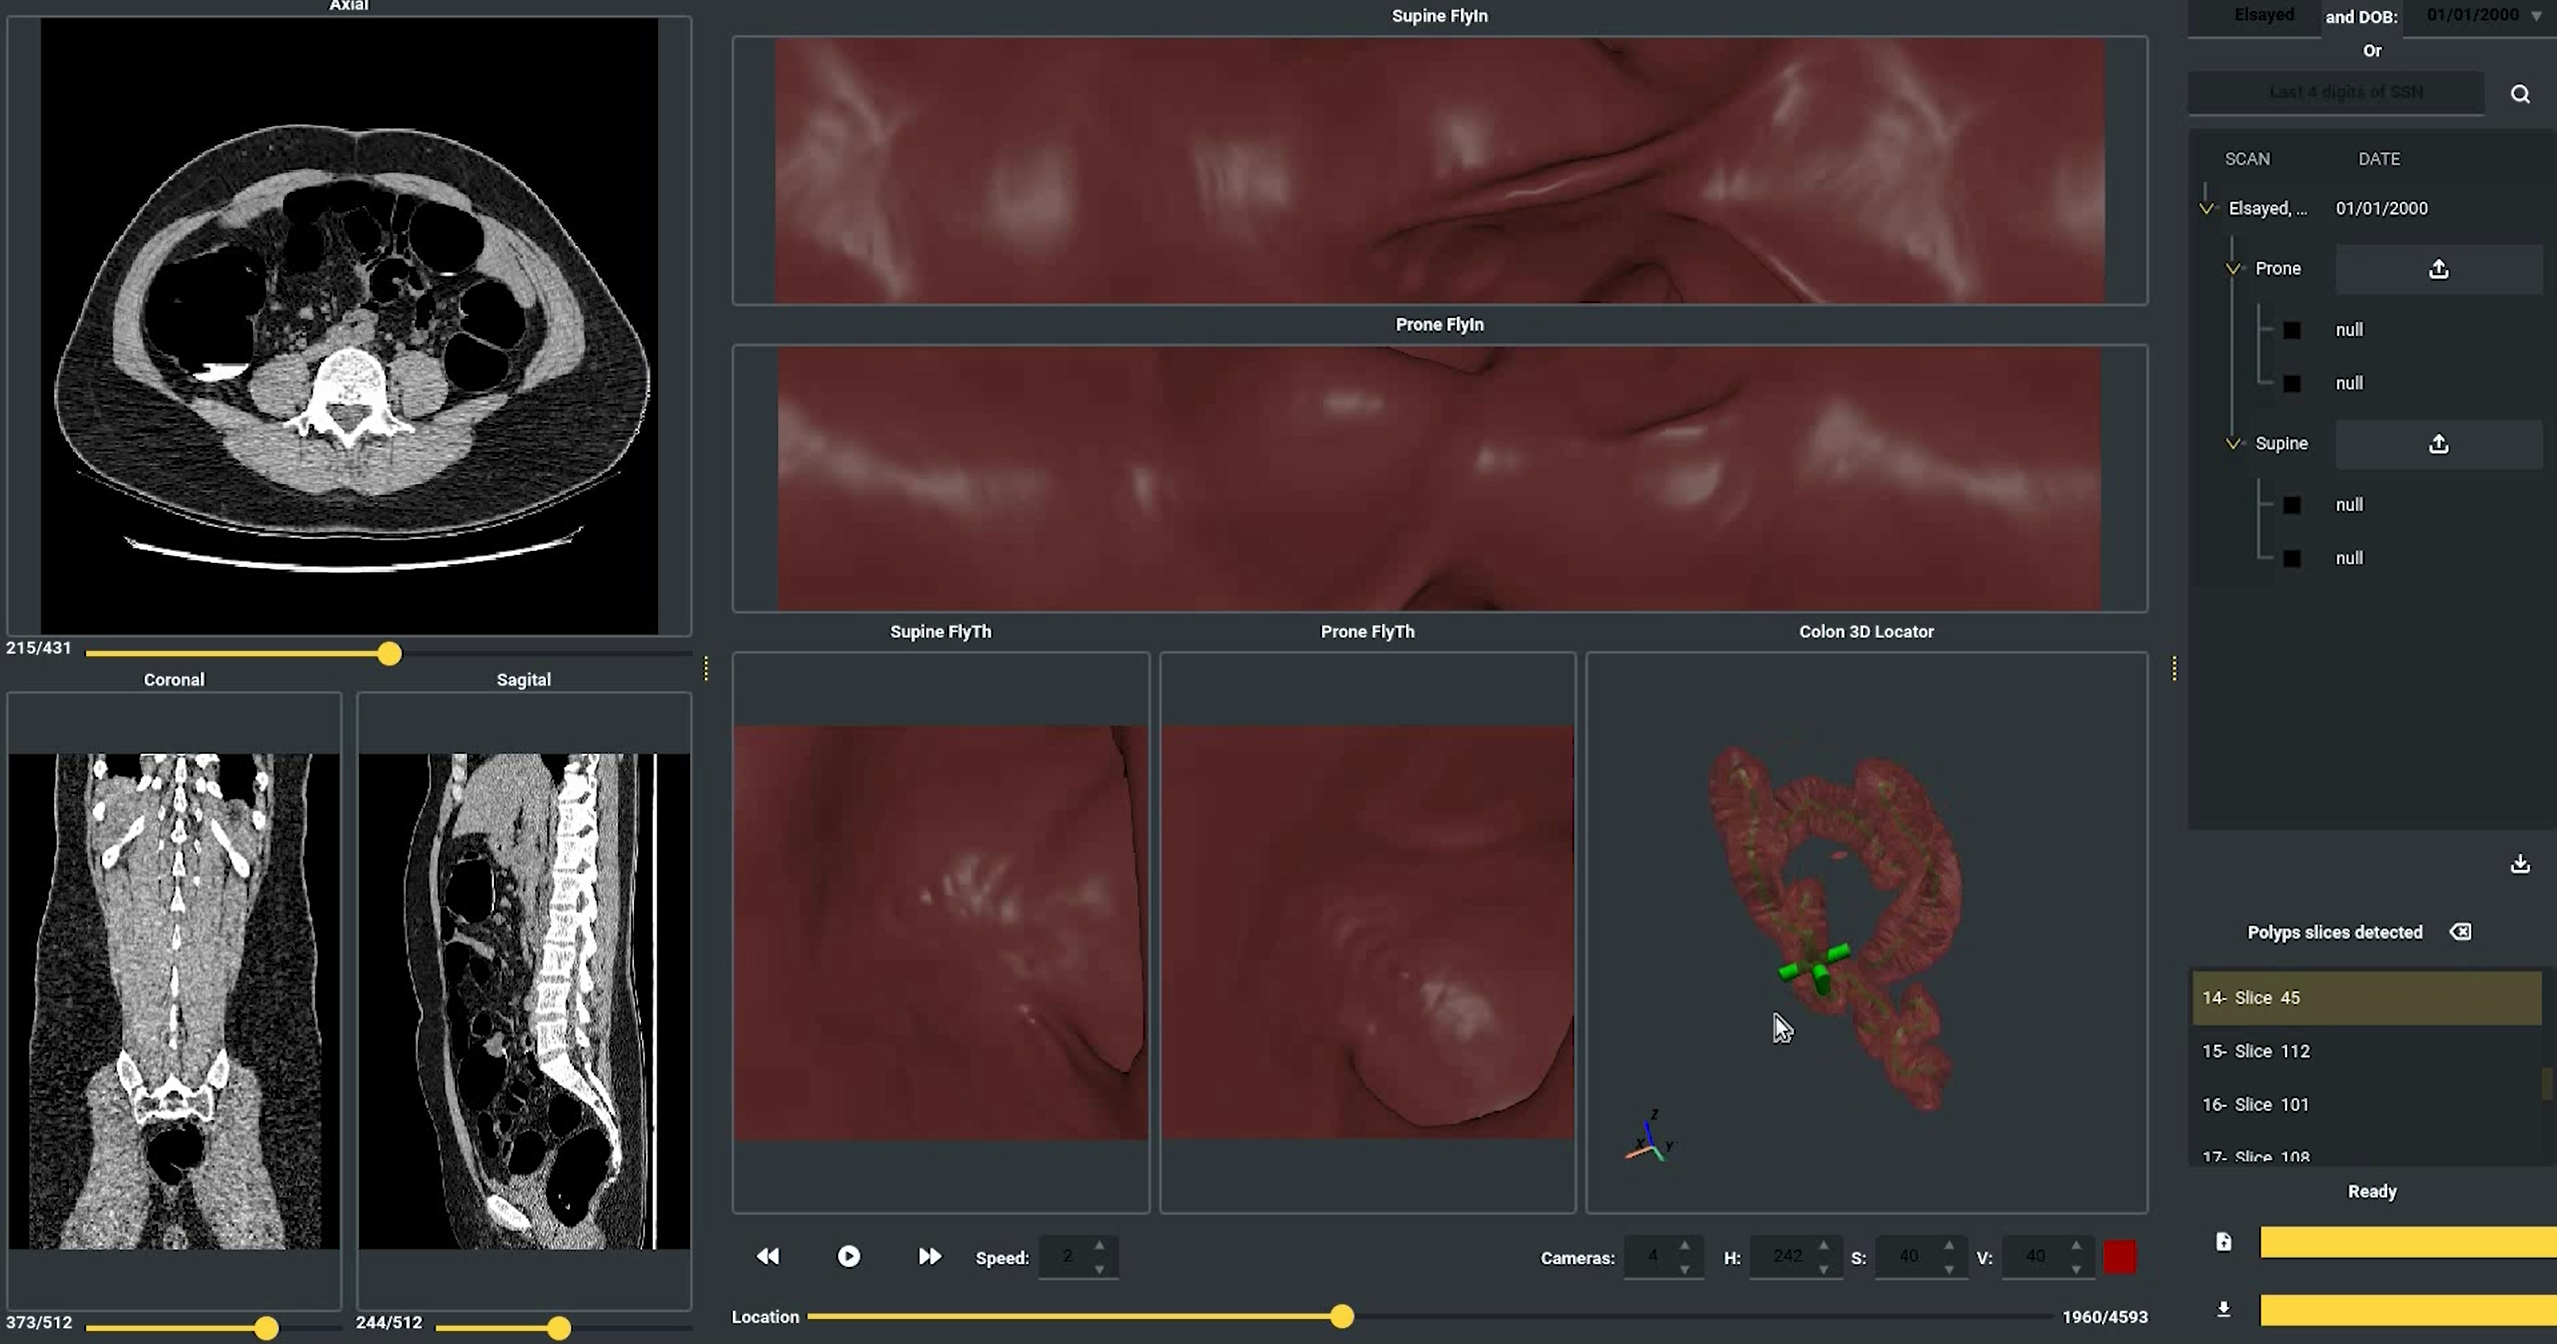Screen dimensions: 2557x1344
Task: Collapse the Elsayed patient entry
Action: 2208,208
